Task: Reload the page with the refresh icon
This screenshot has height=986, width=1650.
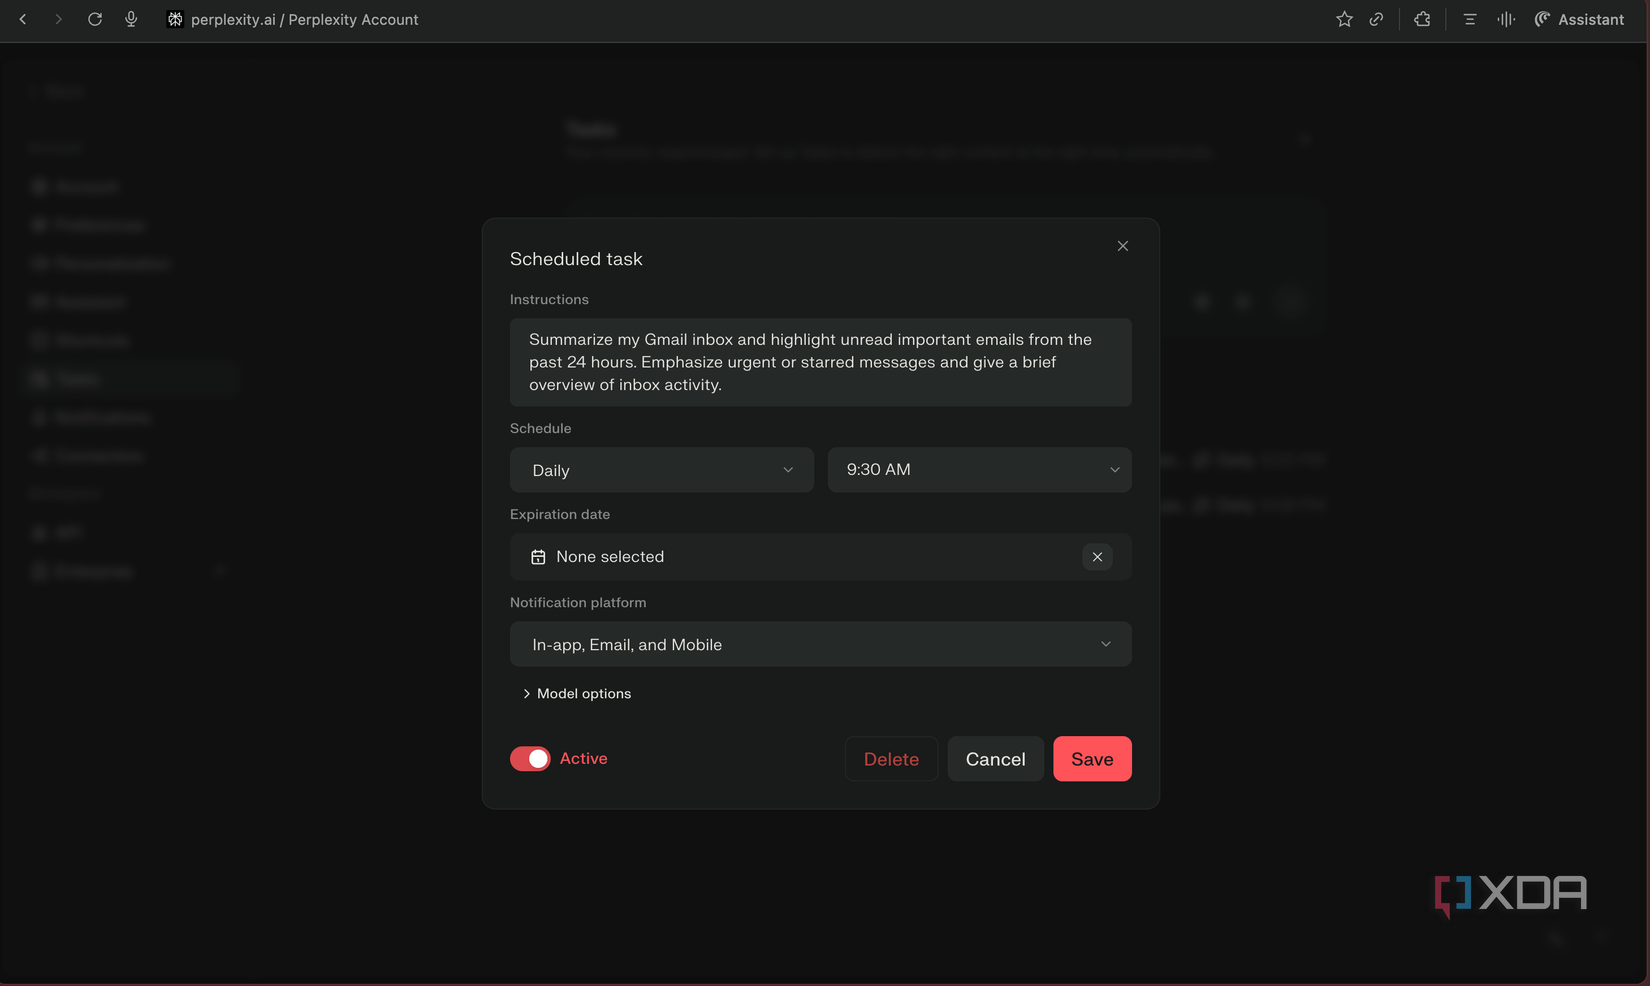Action: 95,19
